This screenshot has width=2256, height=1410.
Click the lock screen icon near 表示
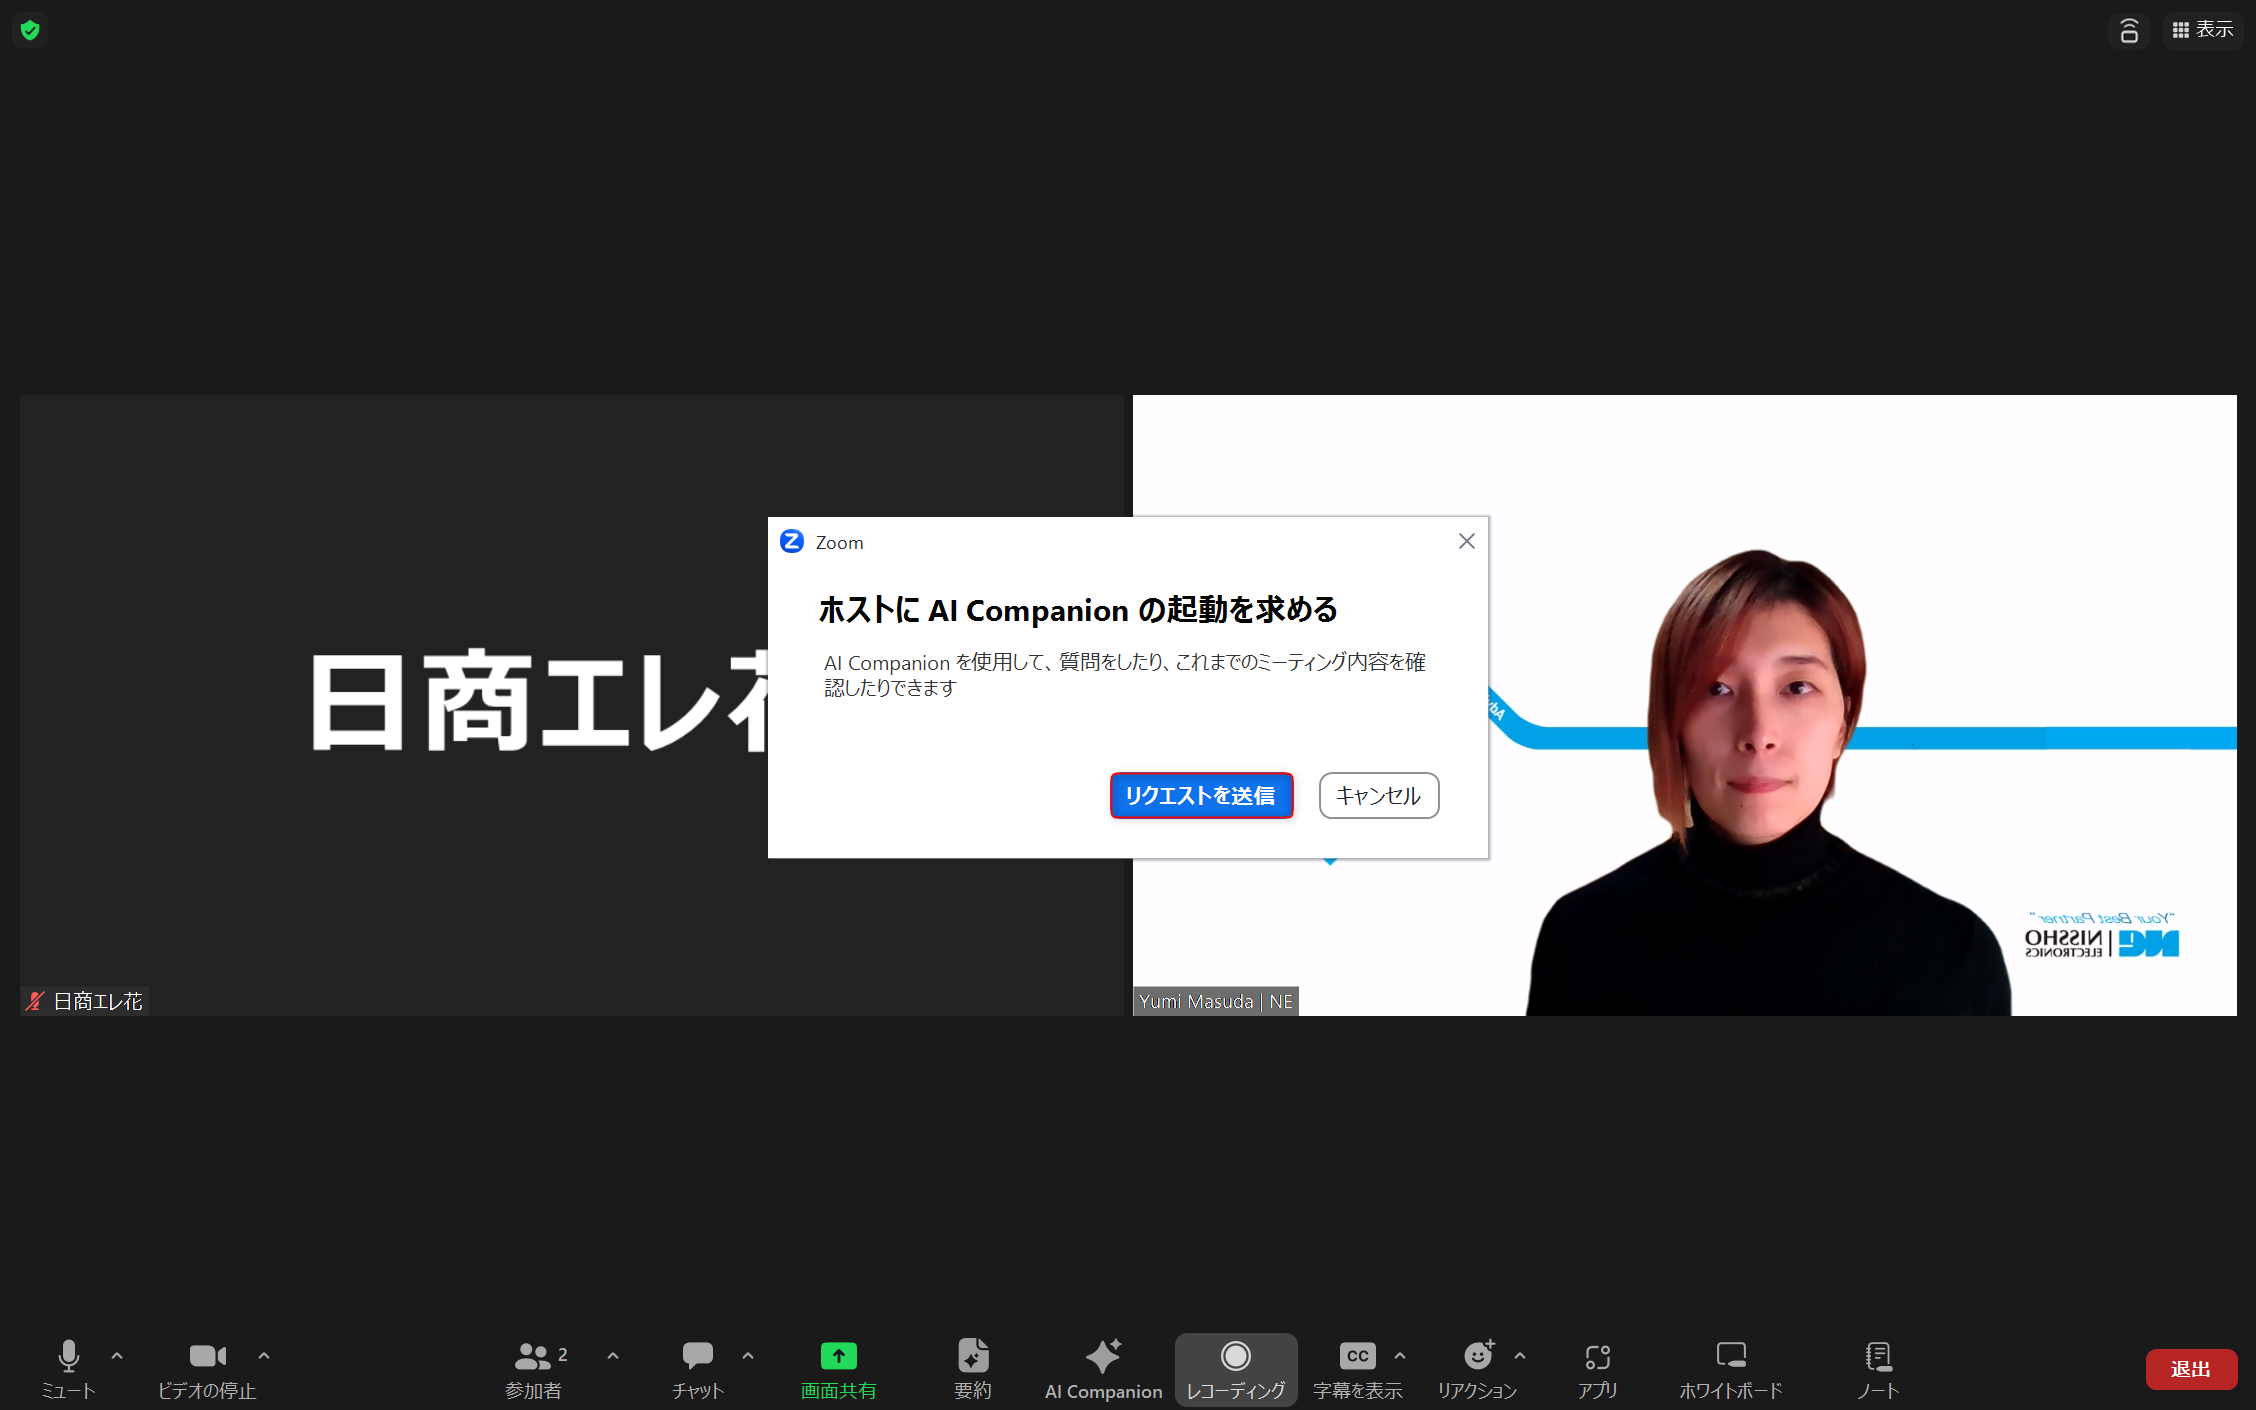coord(2129,30)
